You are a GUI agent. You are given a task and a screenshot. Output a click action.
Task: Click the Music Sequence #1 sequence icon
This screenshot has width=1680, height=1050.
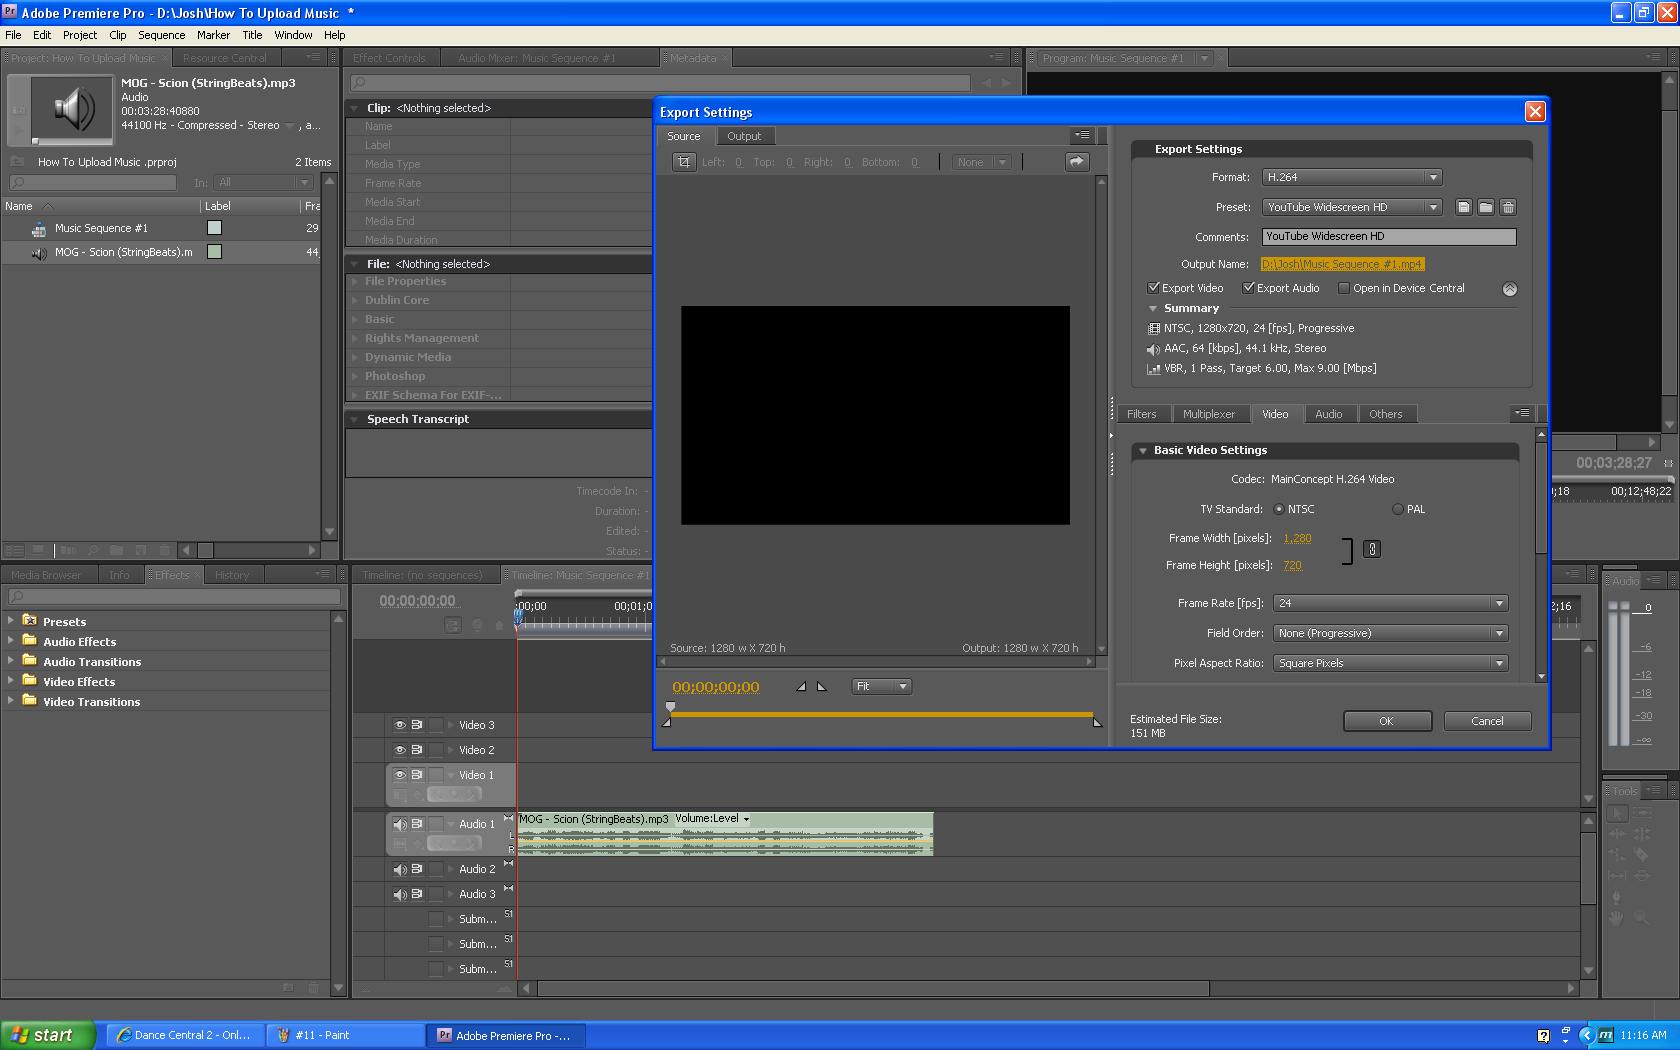(39, 229)
